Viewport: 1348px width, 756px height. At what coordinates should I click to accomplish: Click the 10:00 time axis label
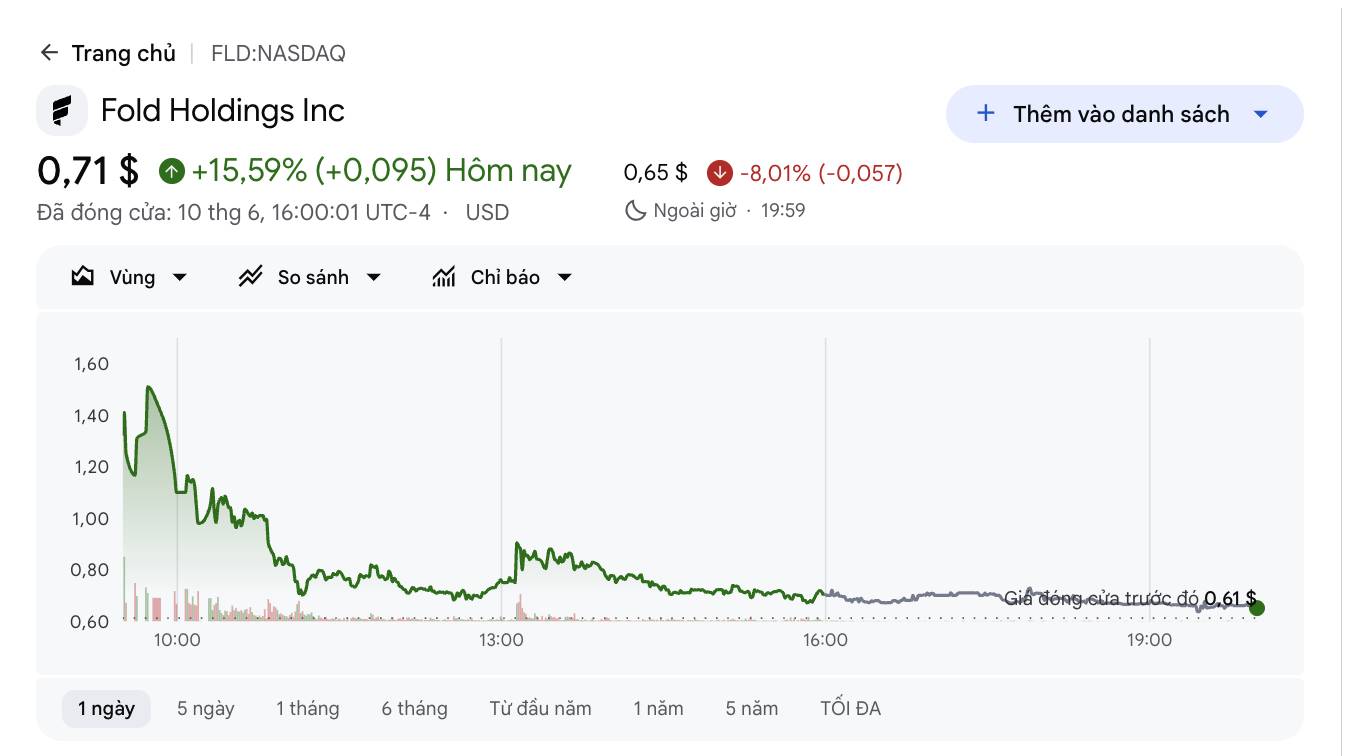177,640
